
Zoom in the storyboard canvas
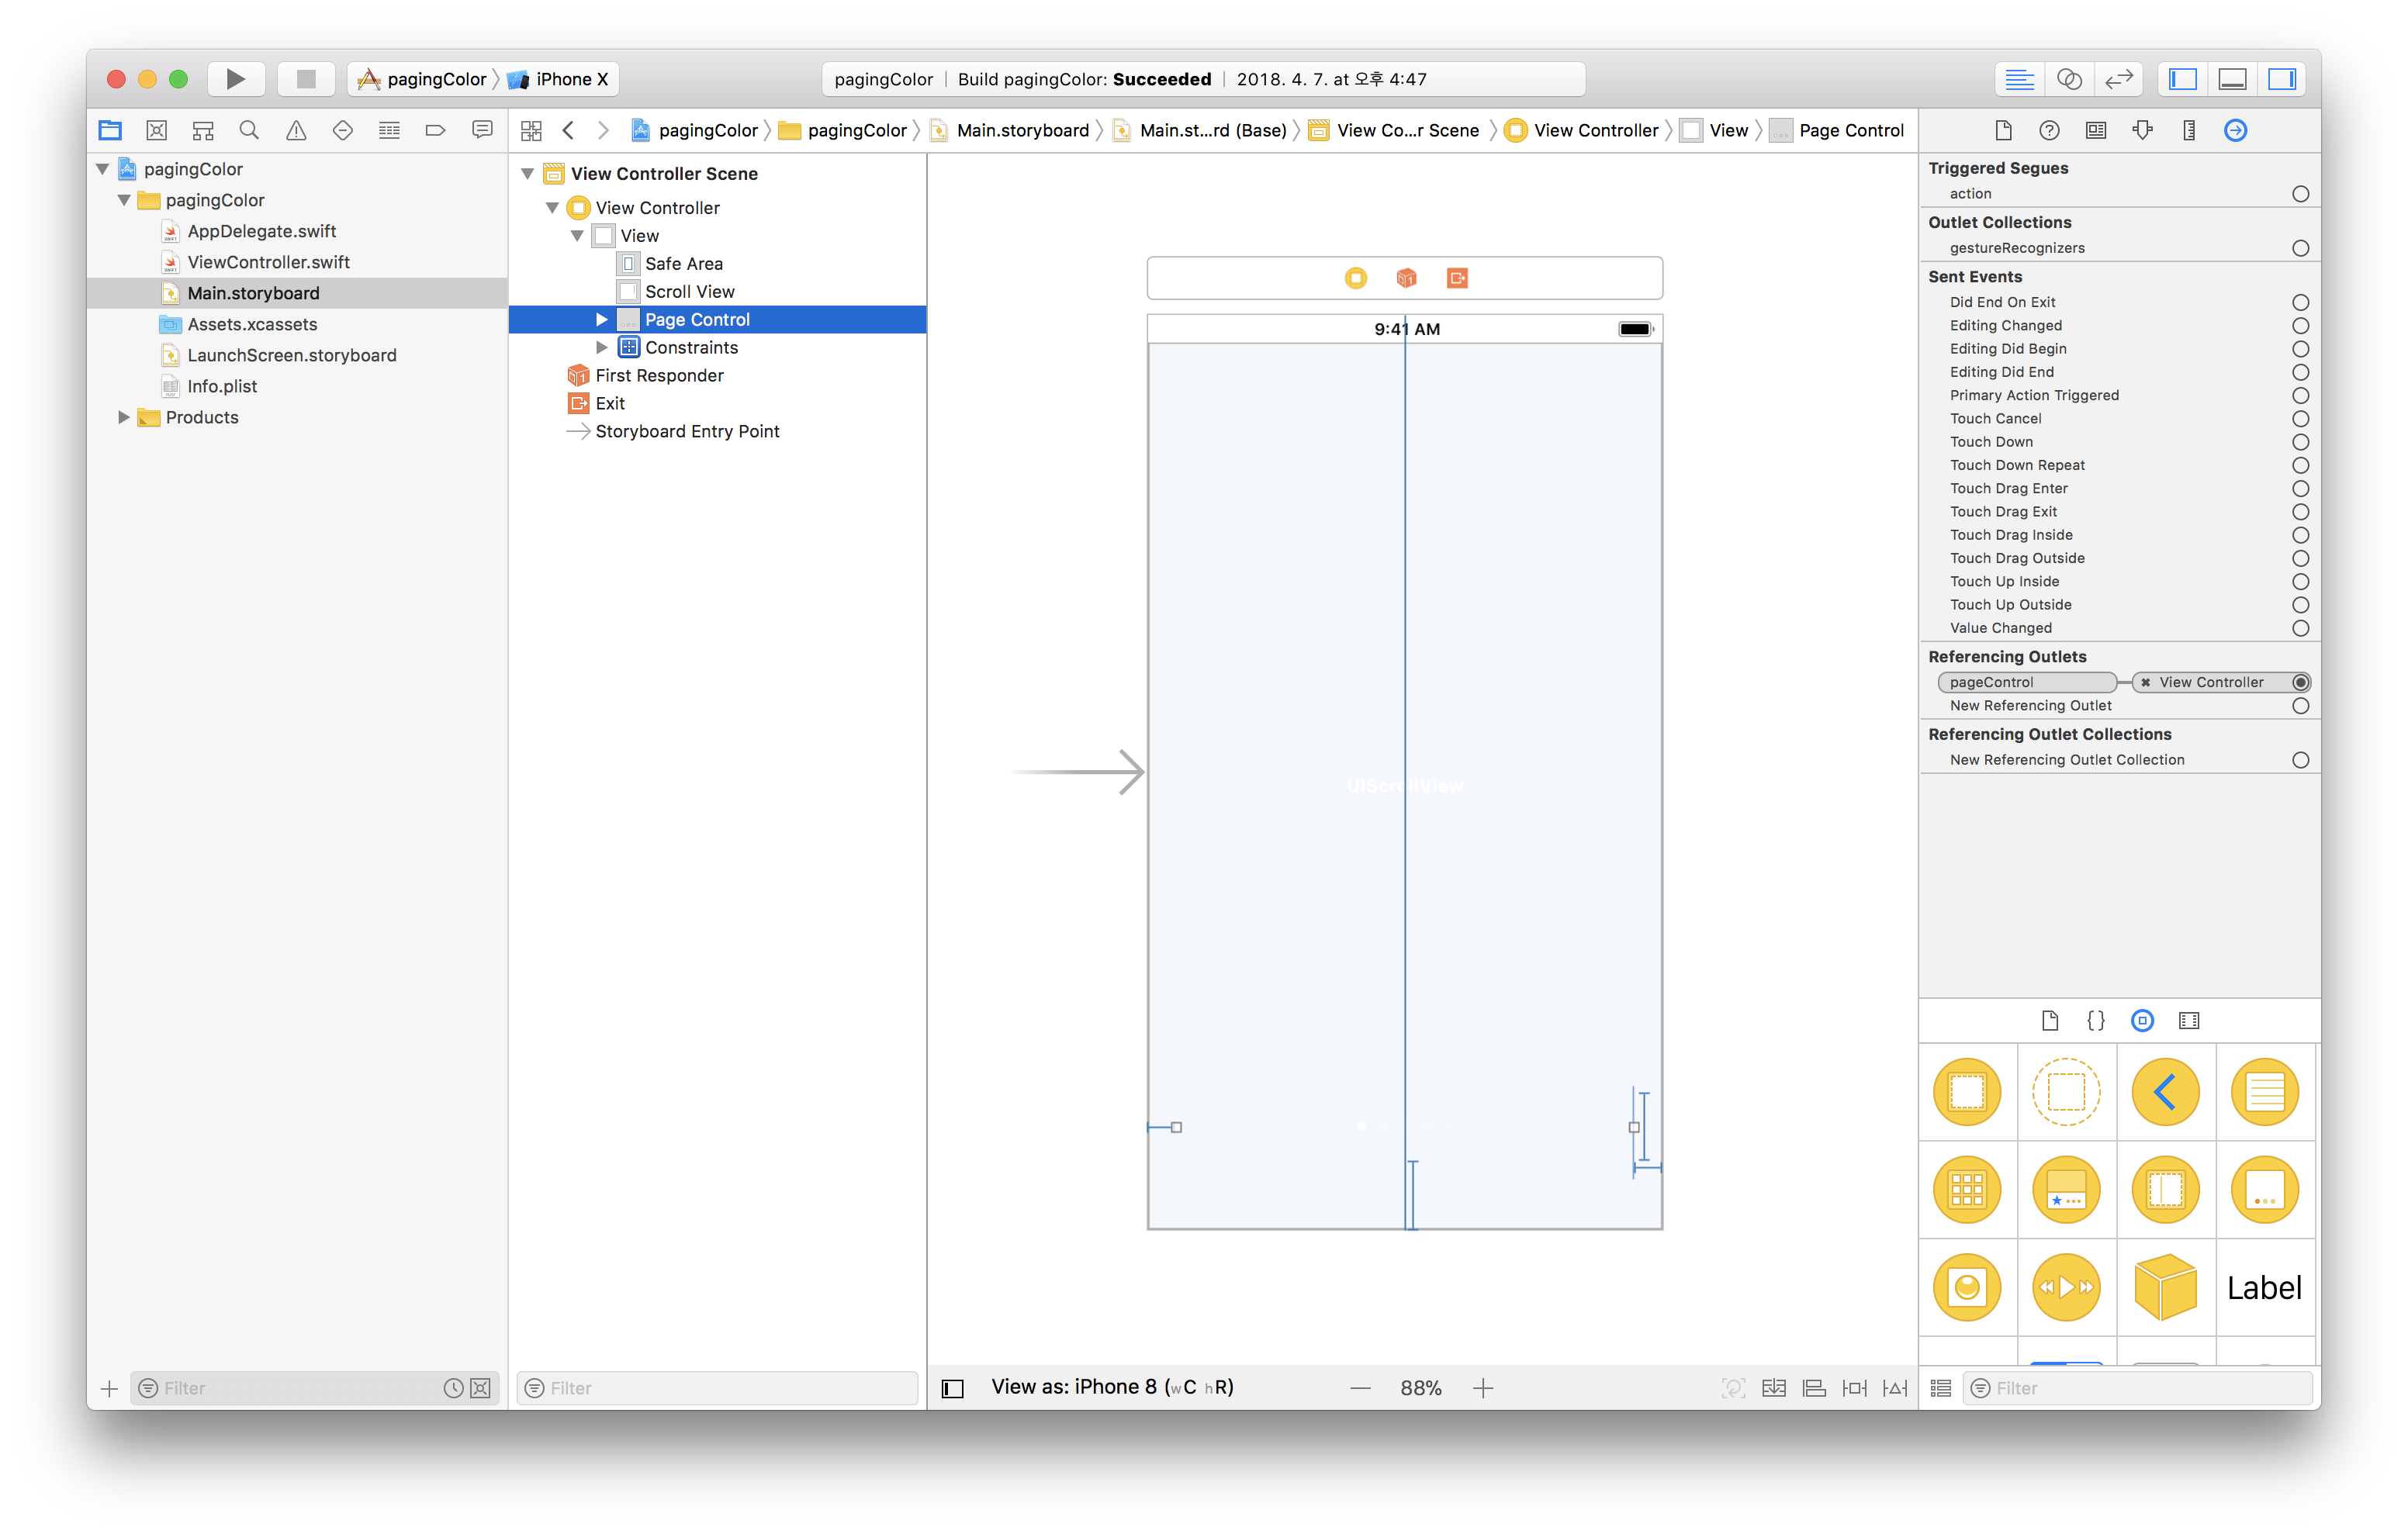(1483, 1388)
